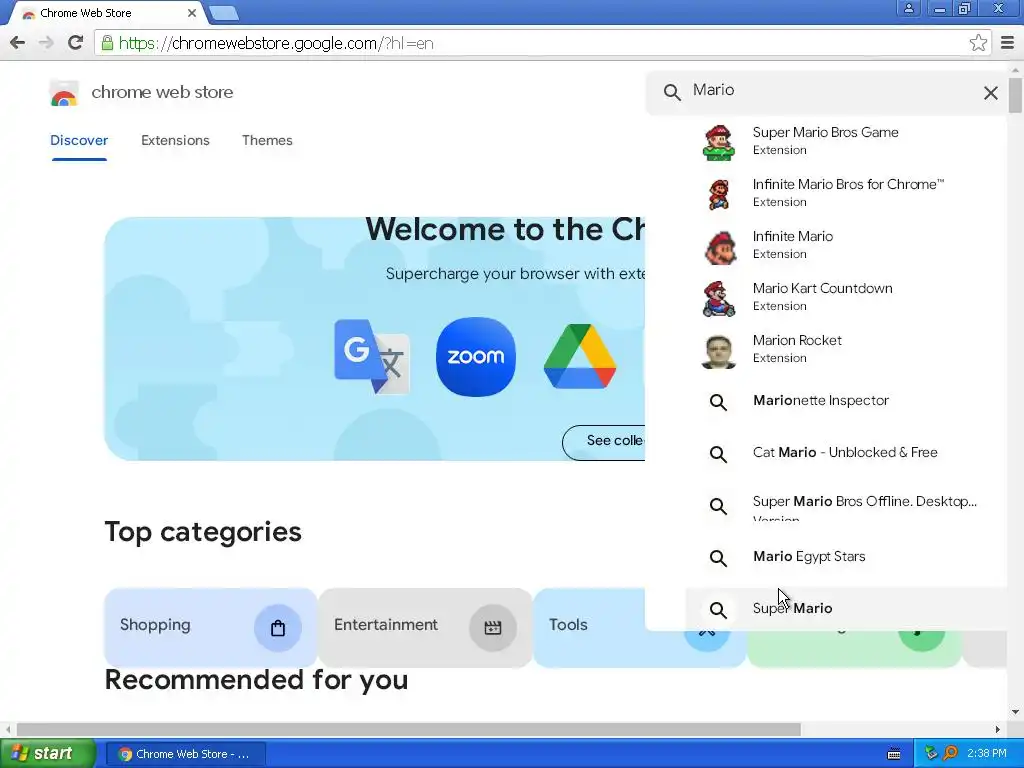Open Super Mario Bros Game extension icon

click(x=719, y=142)
